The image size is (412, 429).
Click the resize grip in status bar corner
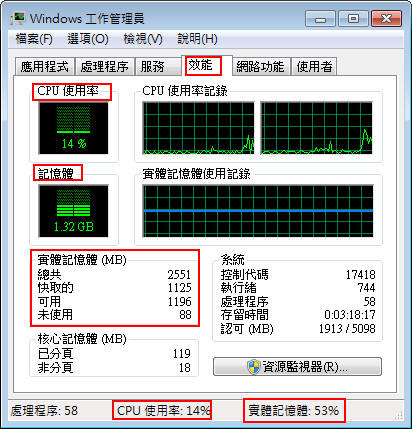[399, 414]
